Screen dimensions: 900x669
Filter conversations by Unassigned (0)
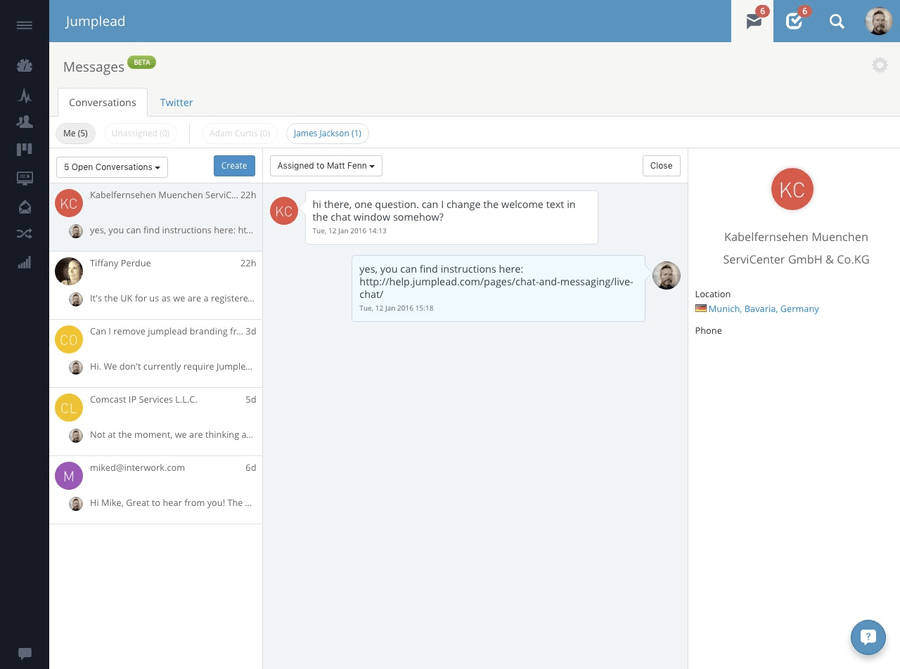pyautogui.click(x=141, y=133)
